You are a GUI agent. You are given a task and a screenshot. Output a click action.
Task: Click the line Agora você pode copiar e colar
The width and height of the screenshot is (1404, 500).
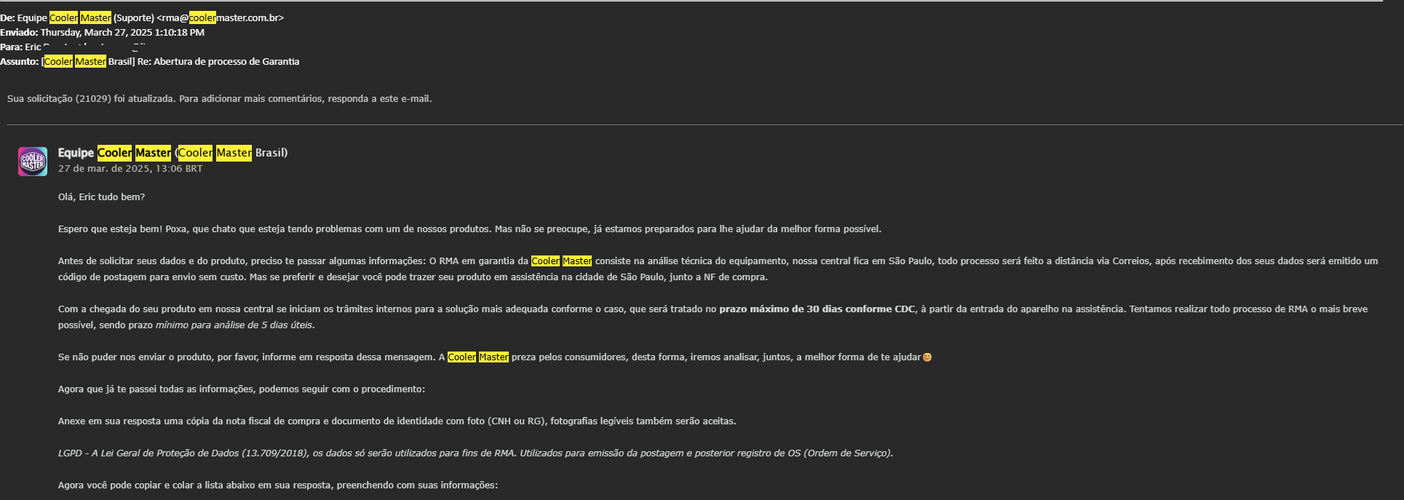277,485
